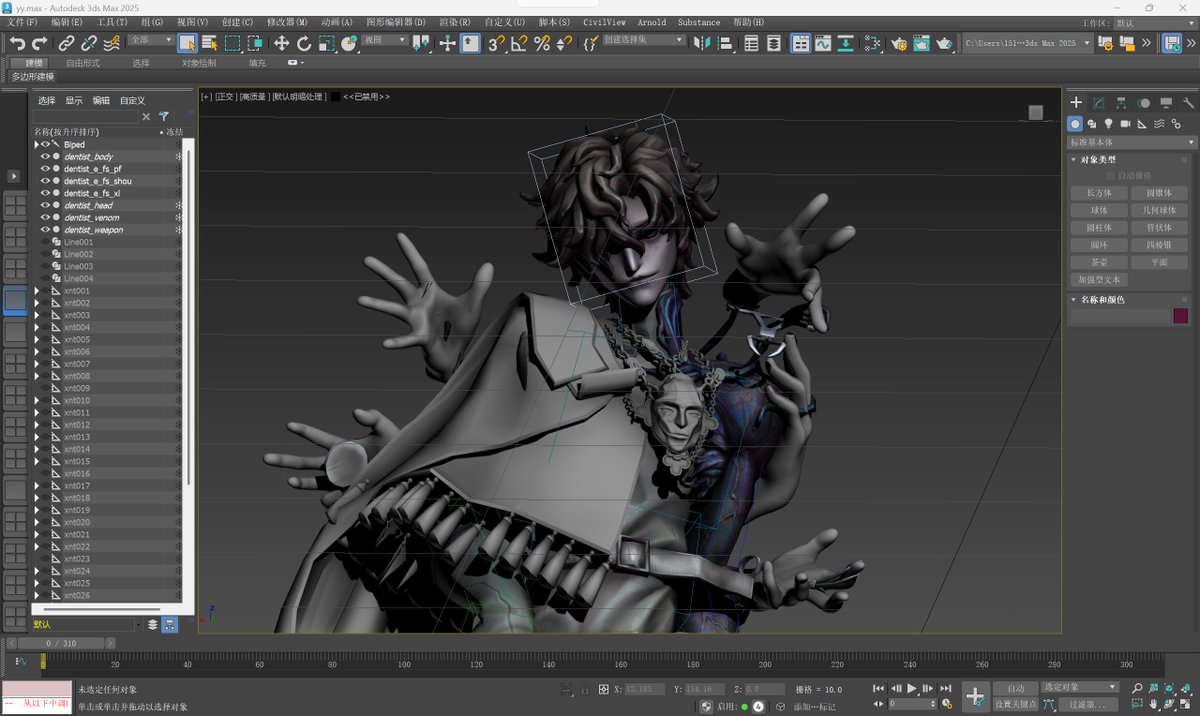1200x716 pixels.
Task: Open Schematic View icon
Action: [873, 43]
